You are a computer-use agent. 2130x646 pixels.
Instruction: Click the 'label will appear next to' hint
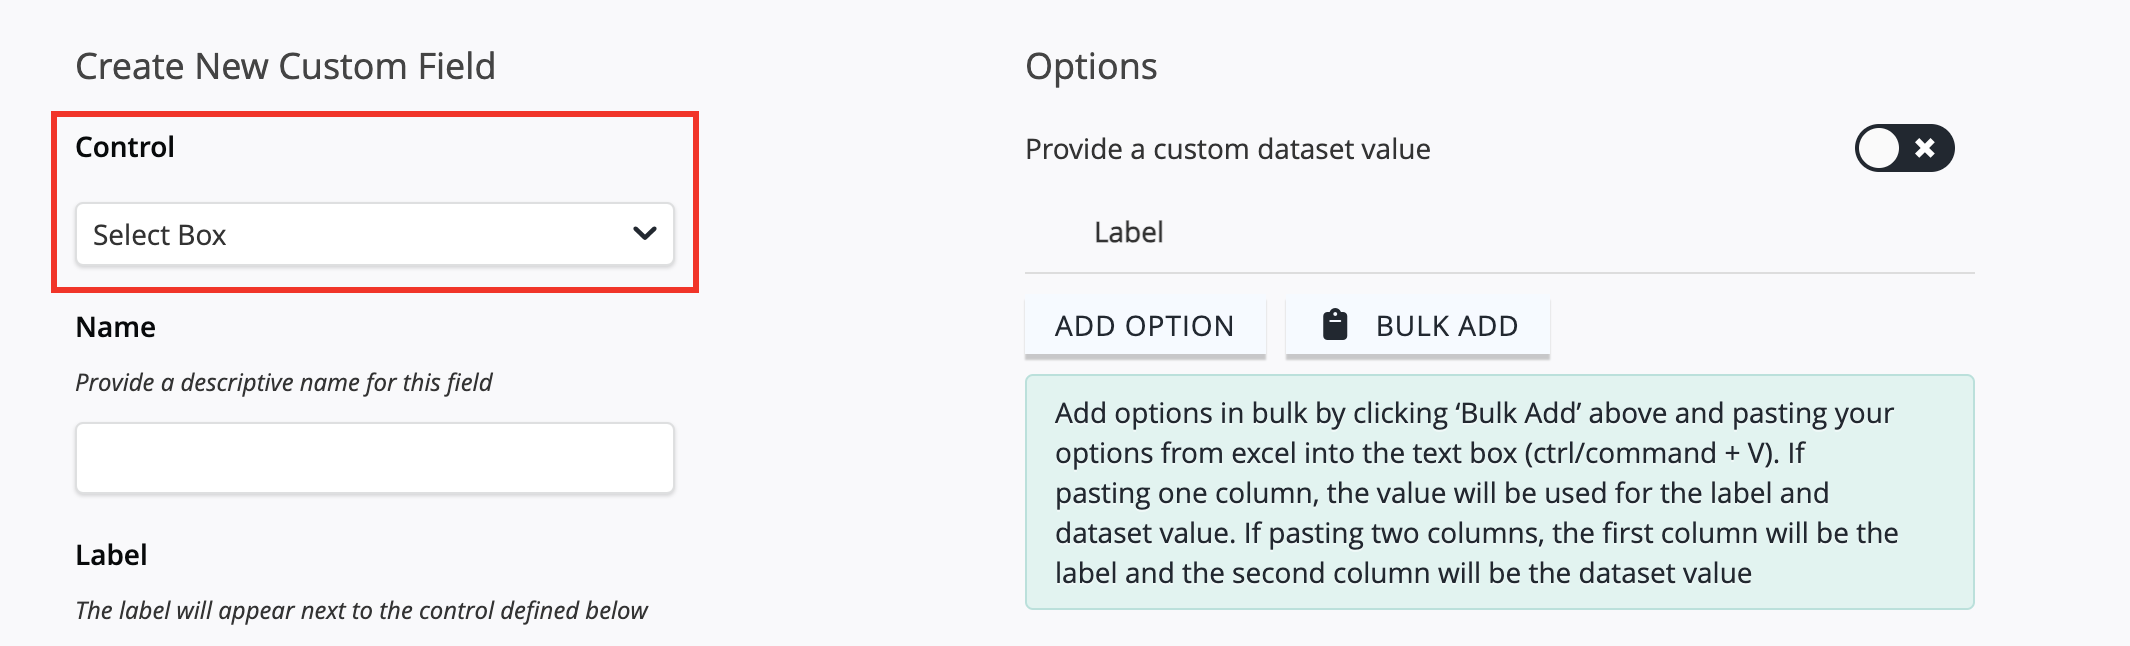pyautogui.click(x=362, y=611)
